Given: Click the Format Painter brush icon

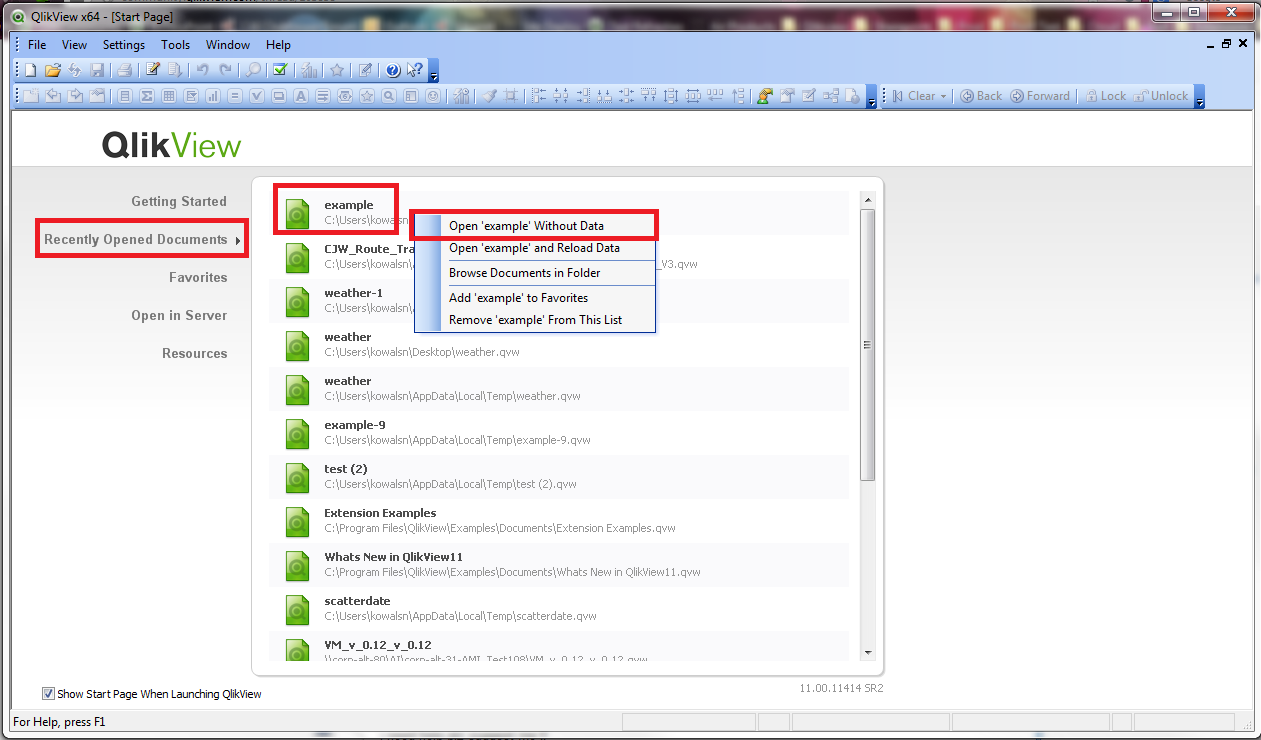Looking at the screenshot, I should (x=489, y=96).
